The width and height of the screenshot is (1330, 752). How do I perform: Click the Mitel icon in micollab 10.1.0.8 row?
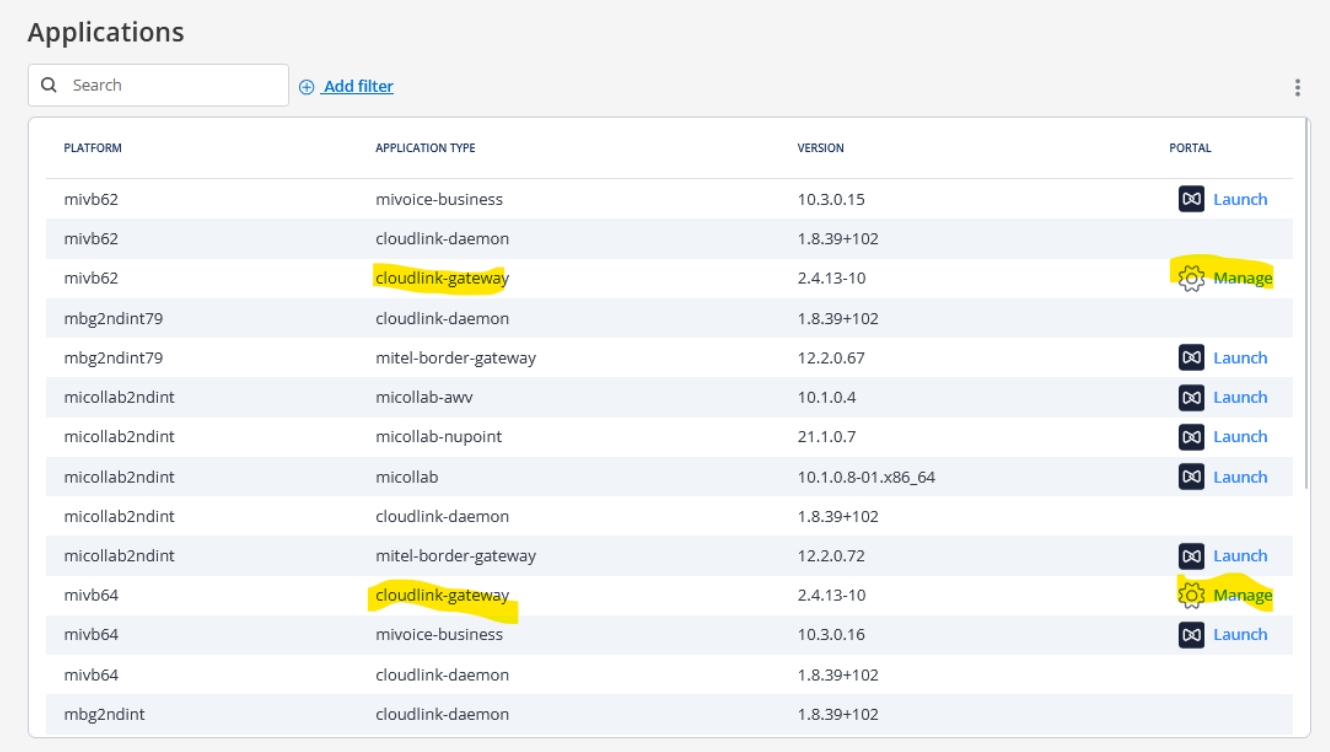coord(1191,476)
